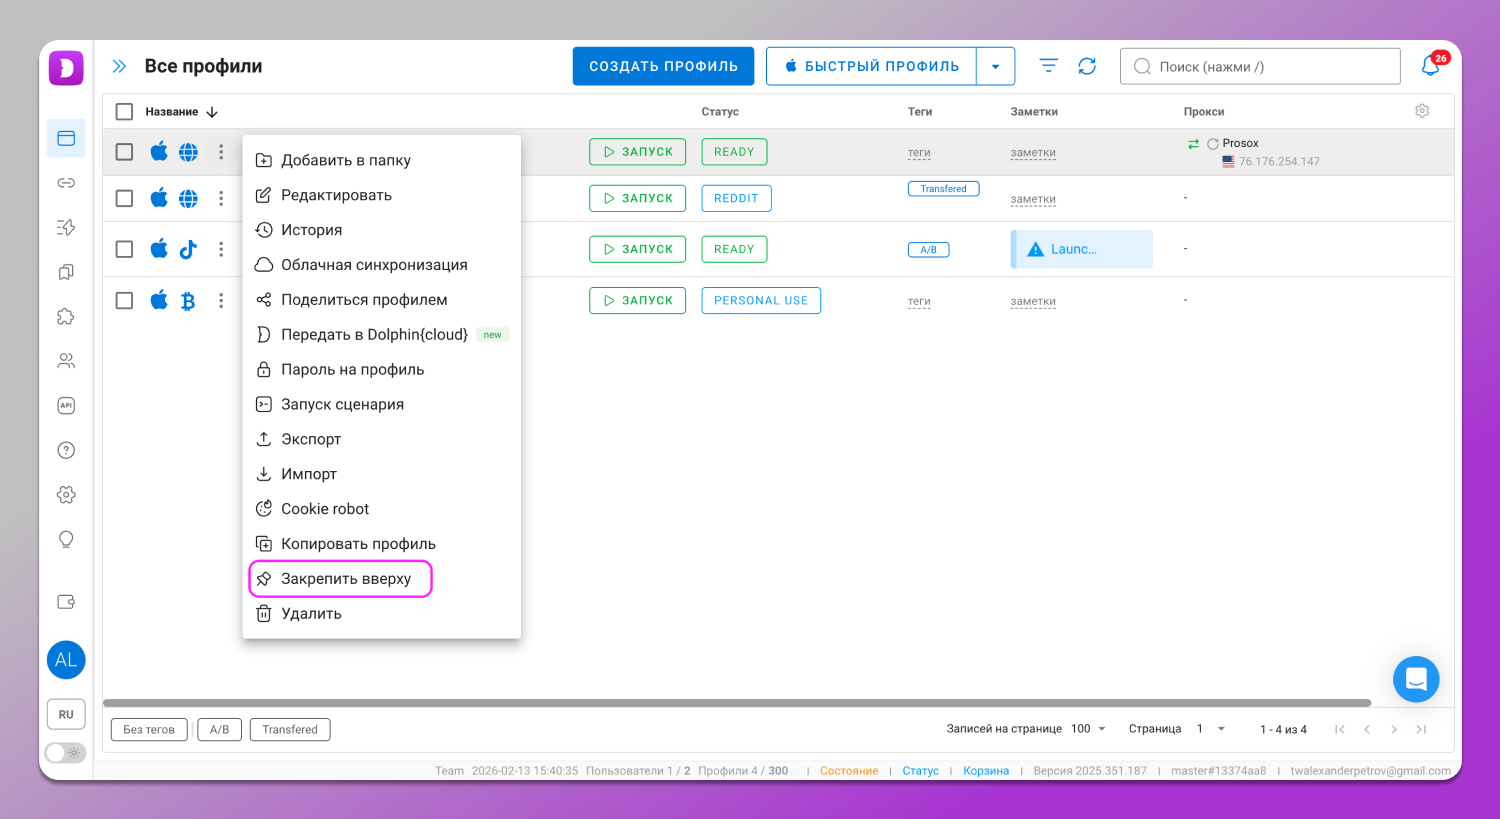Open the 'Корзина' link in footer
This screenshot has height=819, width=1500.
click(x=985, y=771)
